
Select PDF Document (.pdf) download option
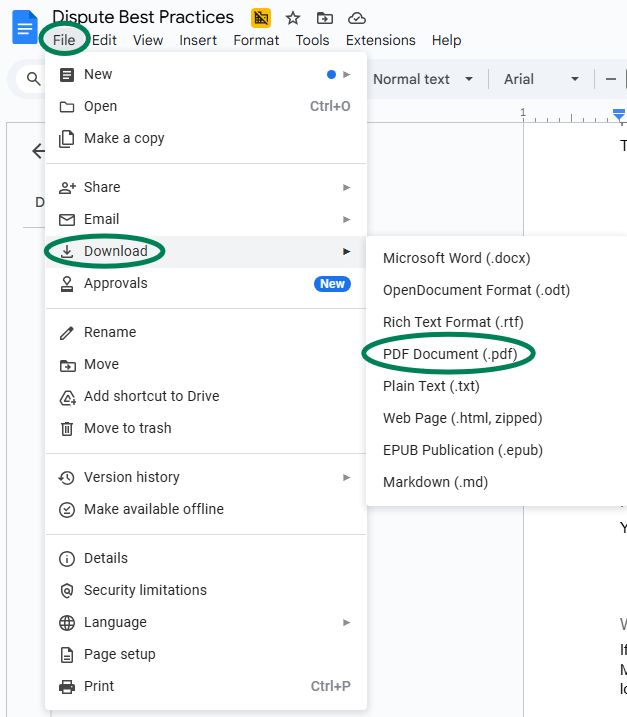(x=450, y=354)
